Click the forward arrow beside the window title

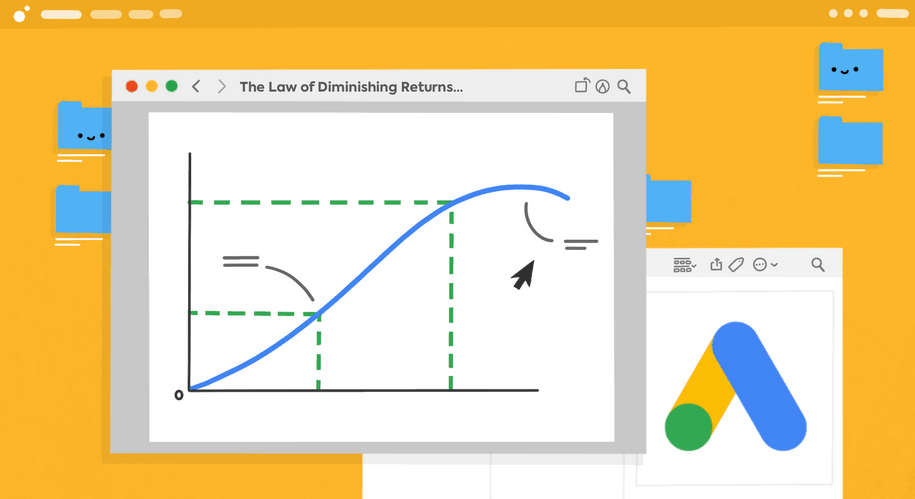(221, 87)
